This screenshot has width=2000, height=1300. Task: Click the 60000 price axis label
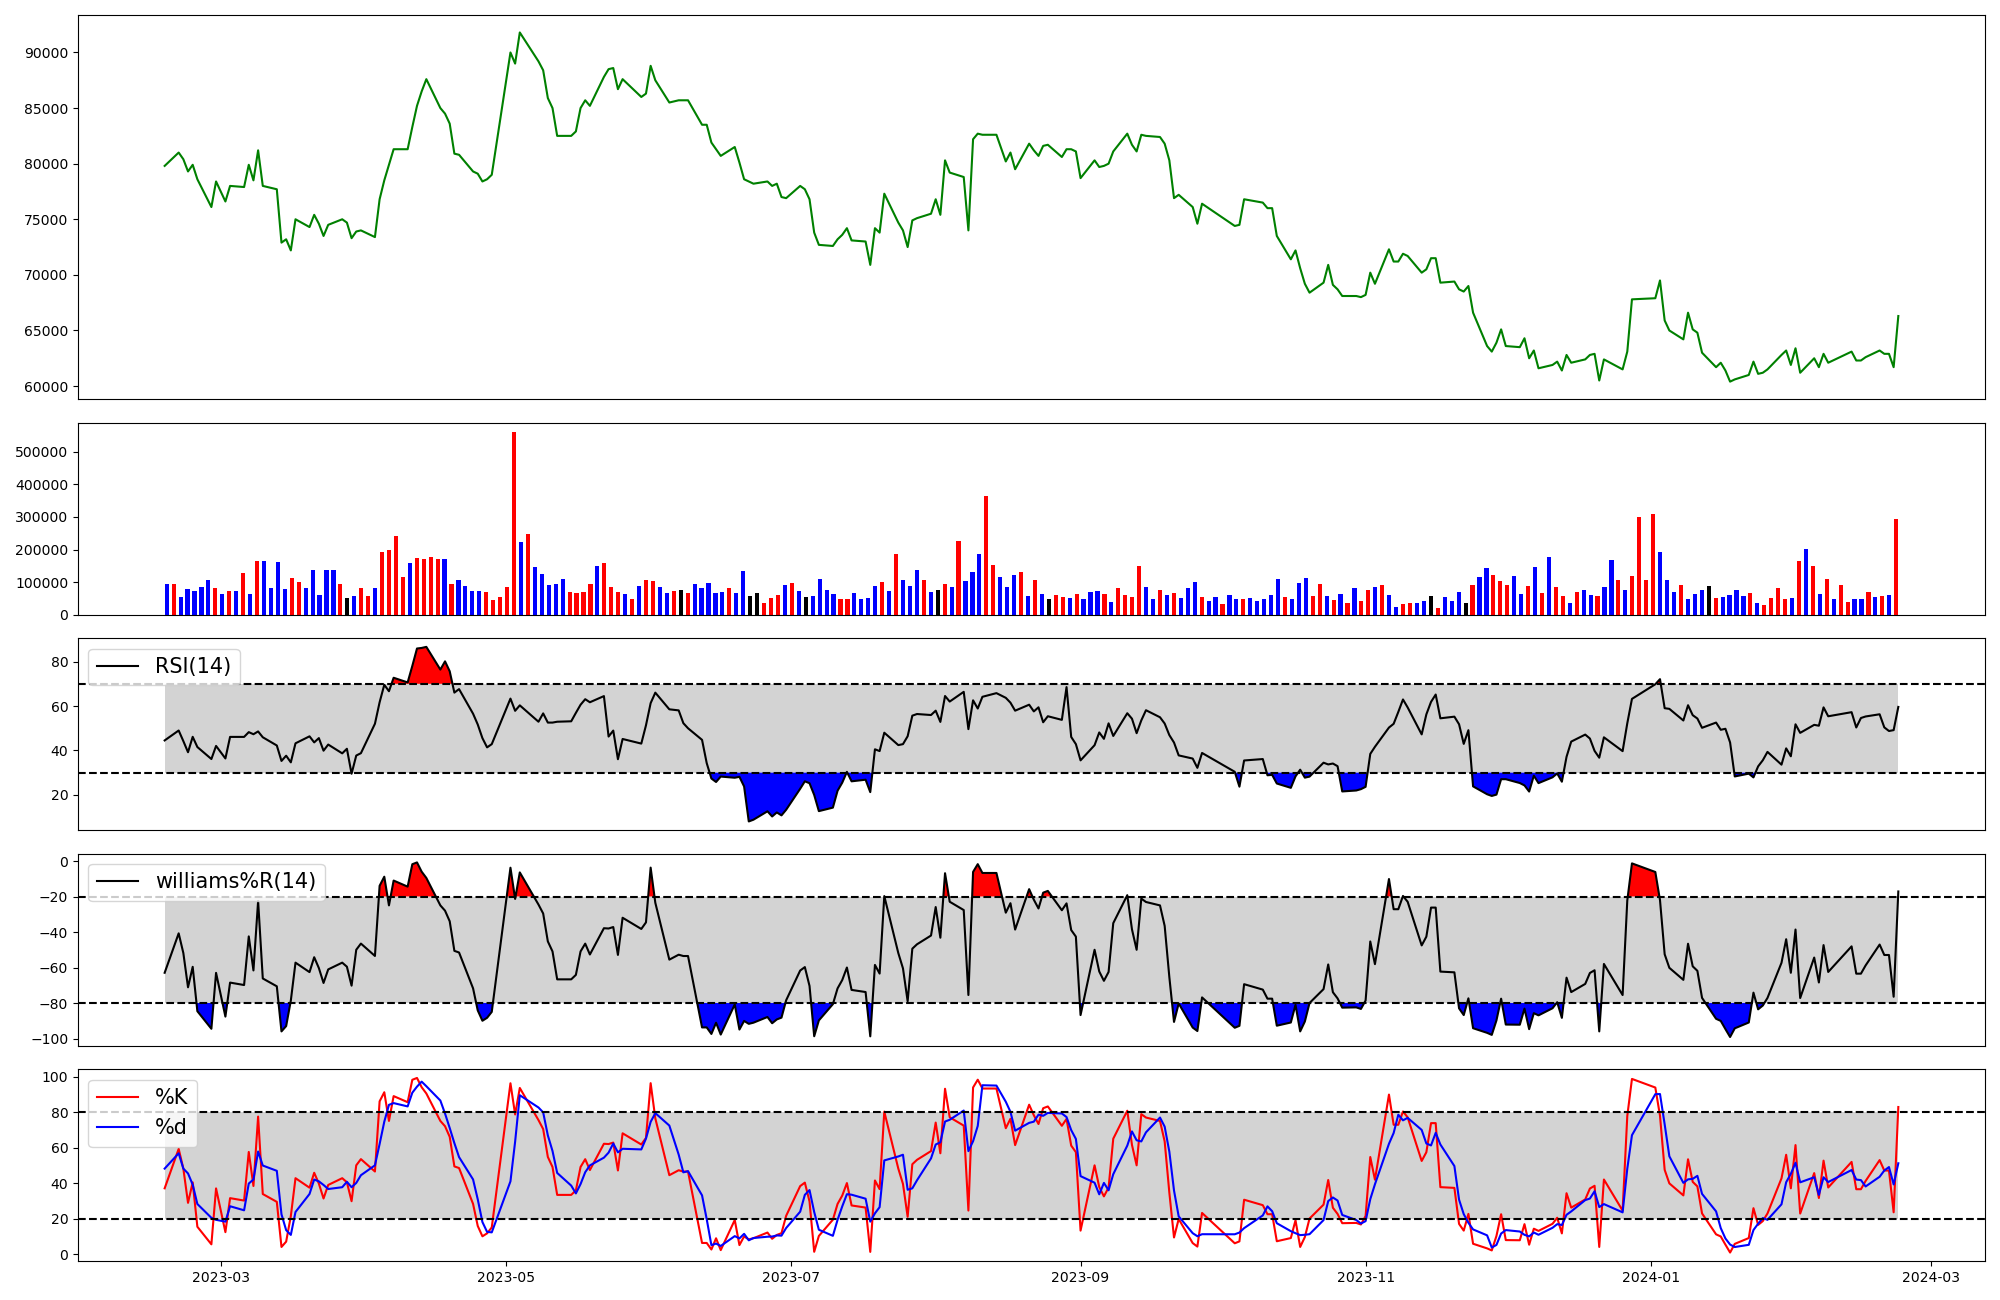tap(46, 387)
